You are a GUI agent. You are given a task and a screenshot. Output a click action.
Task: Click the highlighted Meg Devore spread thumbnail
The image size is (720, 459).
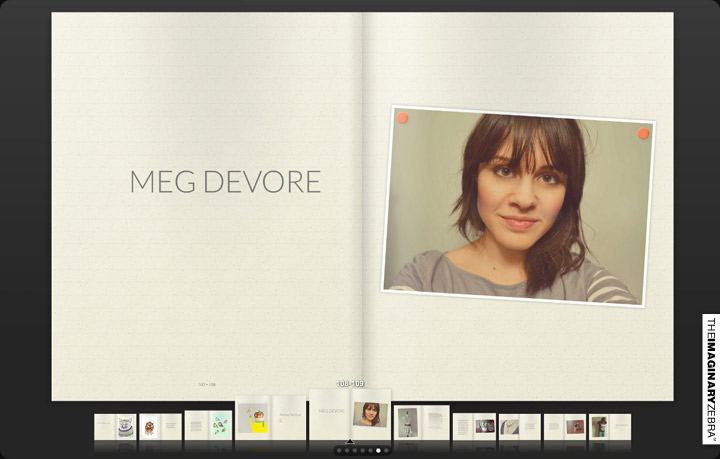point(349,413)
